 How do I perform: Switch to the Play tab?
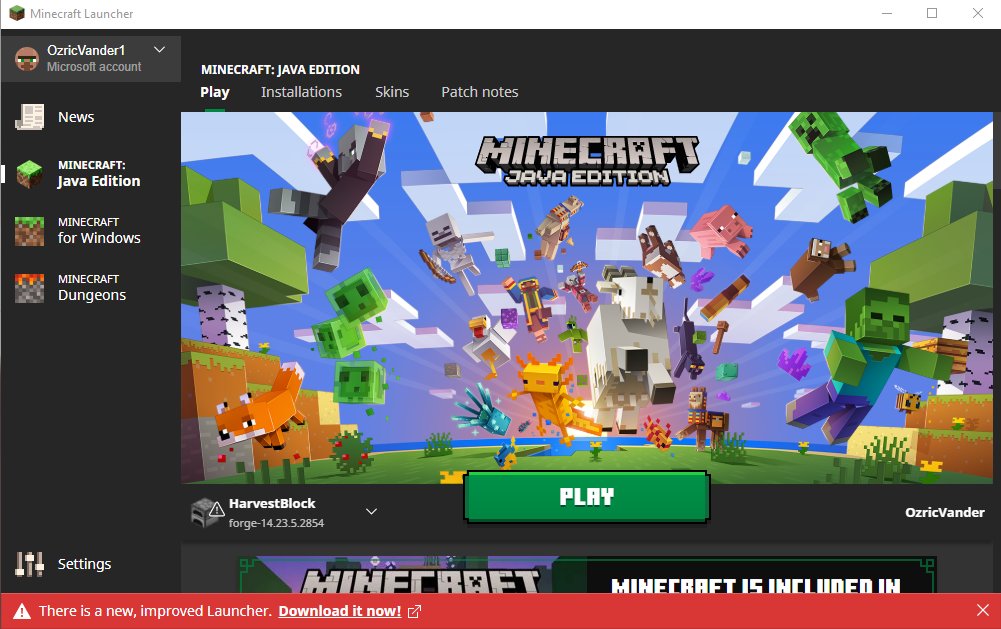[x=214, y=93]
